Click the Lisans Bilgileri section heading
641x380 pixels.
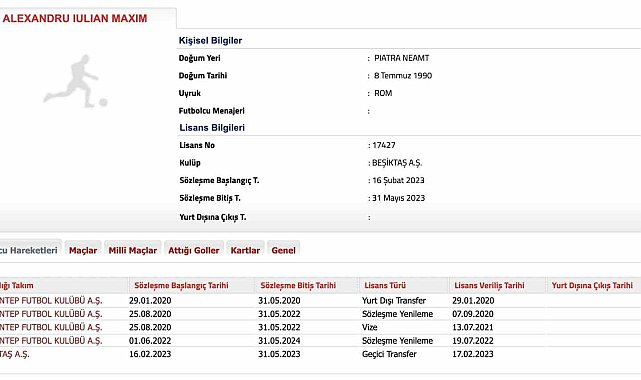coord(212,127)
